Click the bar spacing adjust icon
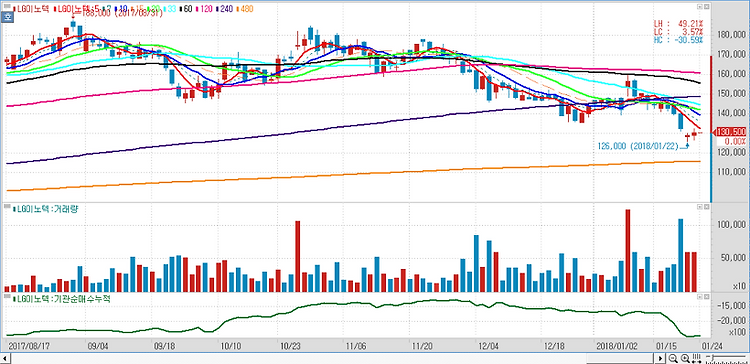Viewport: 750px width, 364px height. [697, 358]
